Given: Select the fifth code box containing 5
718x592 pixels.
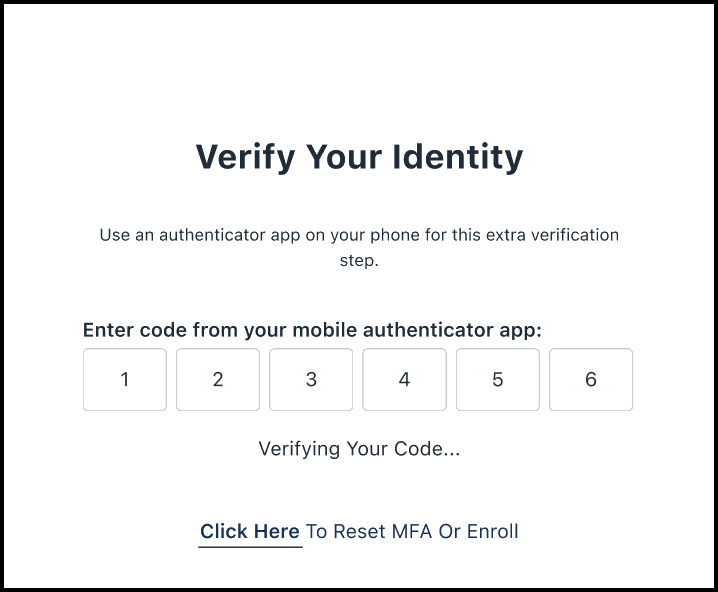Looking at the screenshot, I should coord(497,380).
